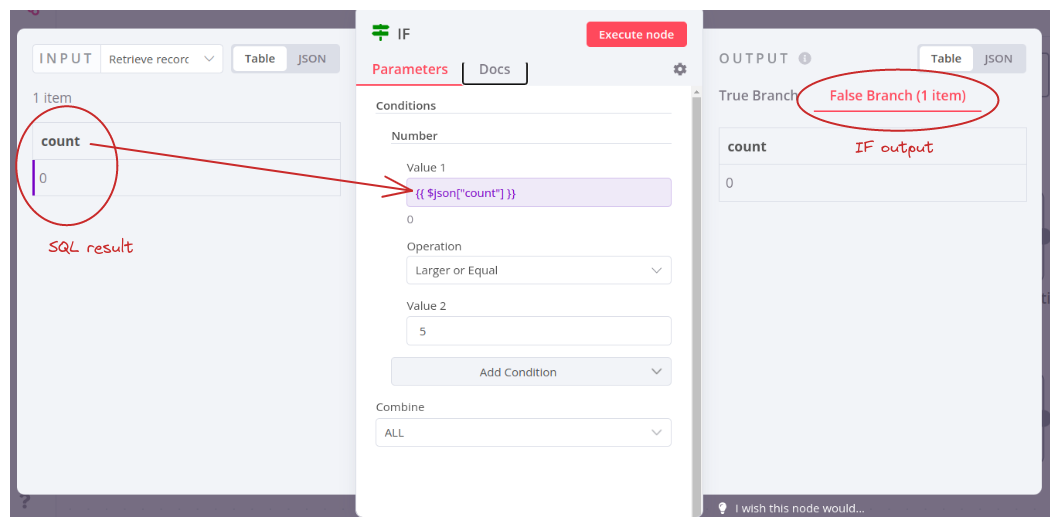Viewport: 1060px width, 527px height.
Task: Expand the Add Condition dropdown
Action: (531, 372)
